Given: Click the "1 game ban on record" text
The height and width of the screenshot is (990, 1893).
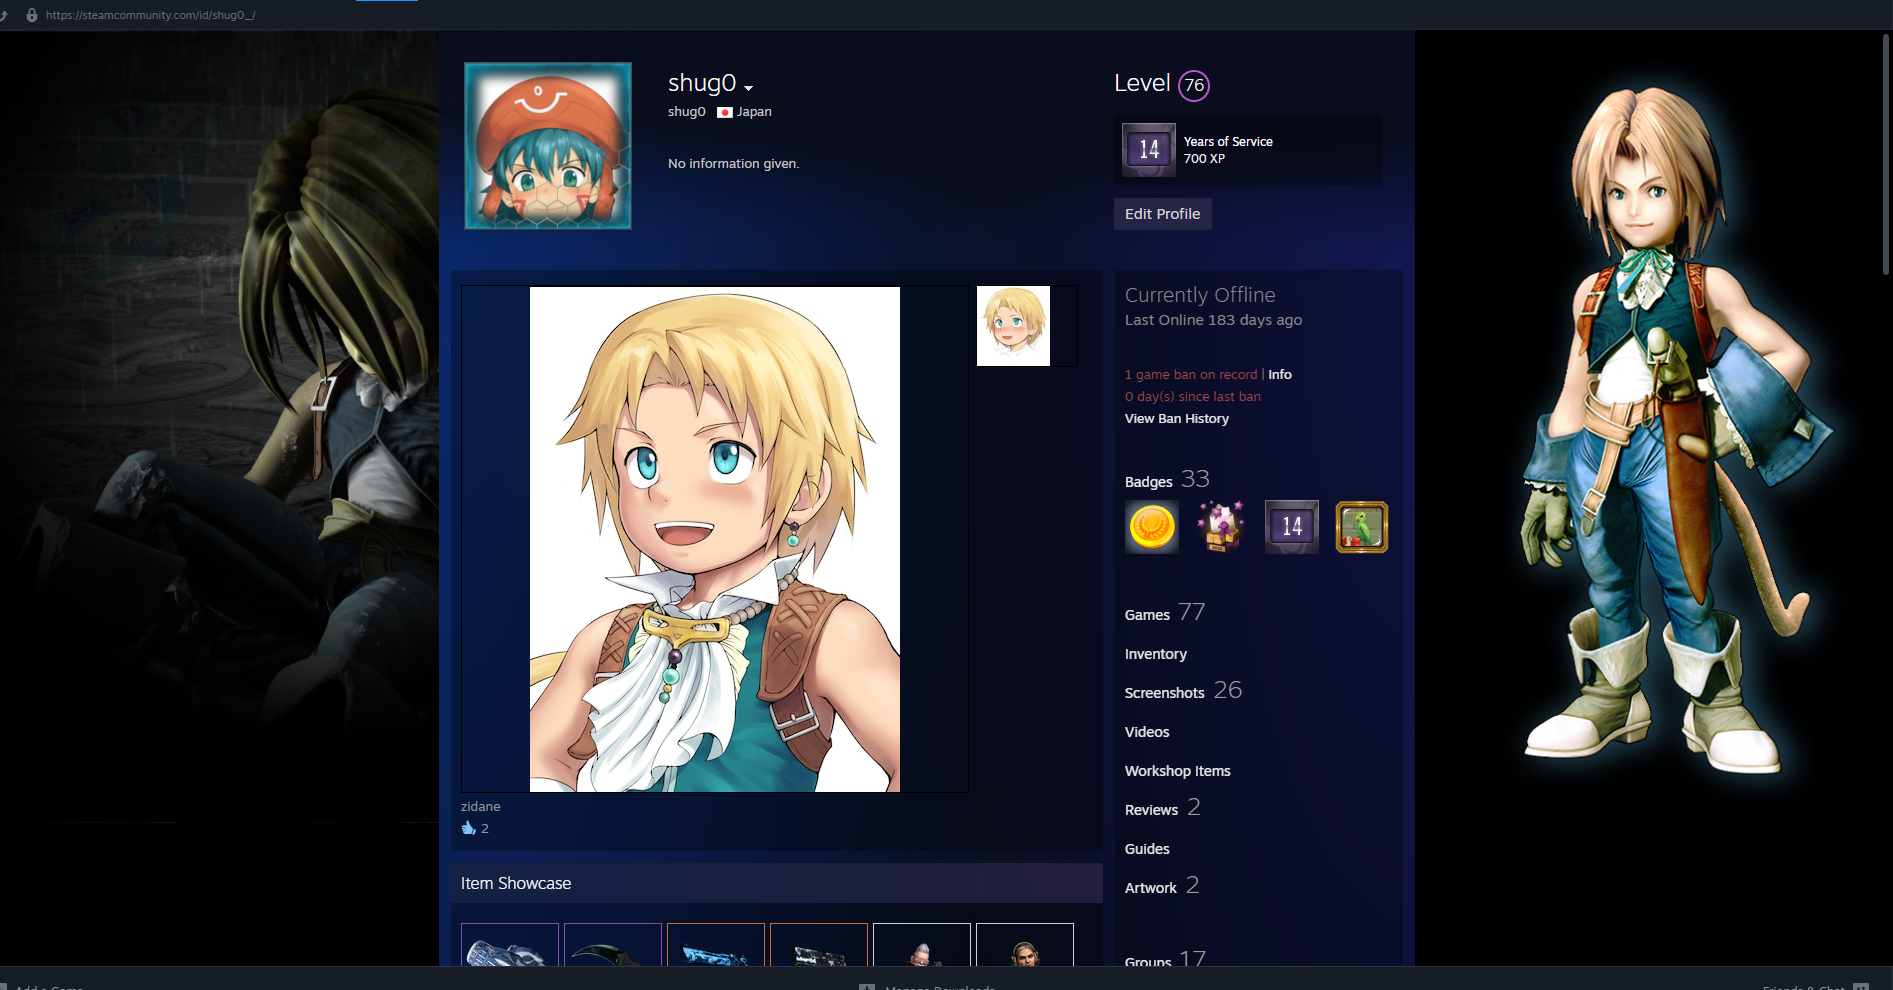Looking at the screenshot, I should point(1191,374).
